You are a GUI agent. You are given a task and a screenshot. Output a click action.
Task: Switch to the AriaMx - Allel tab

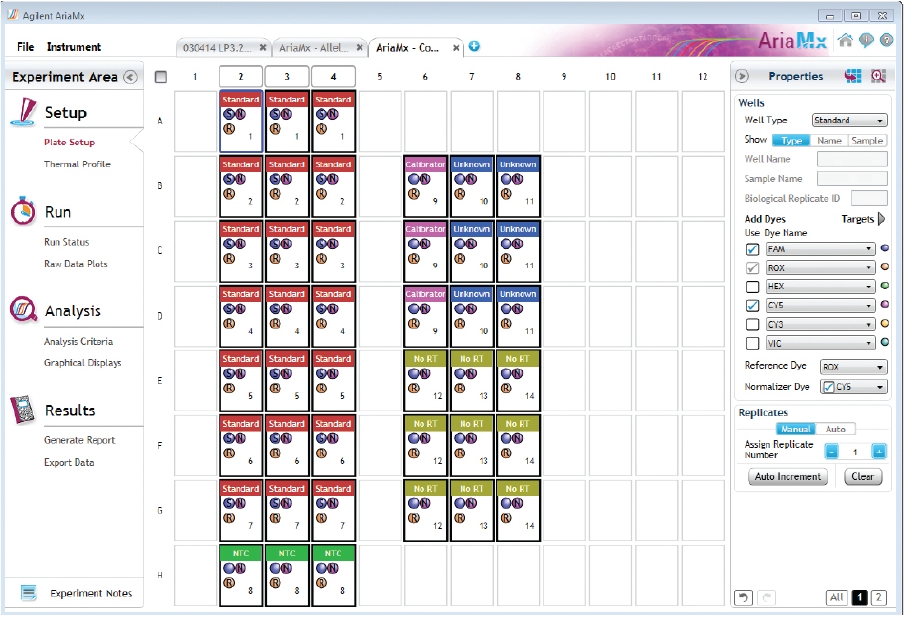coord(314,48)
